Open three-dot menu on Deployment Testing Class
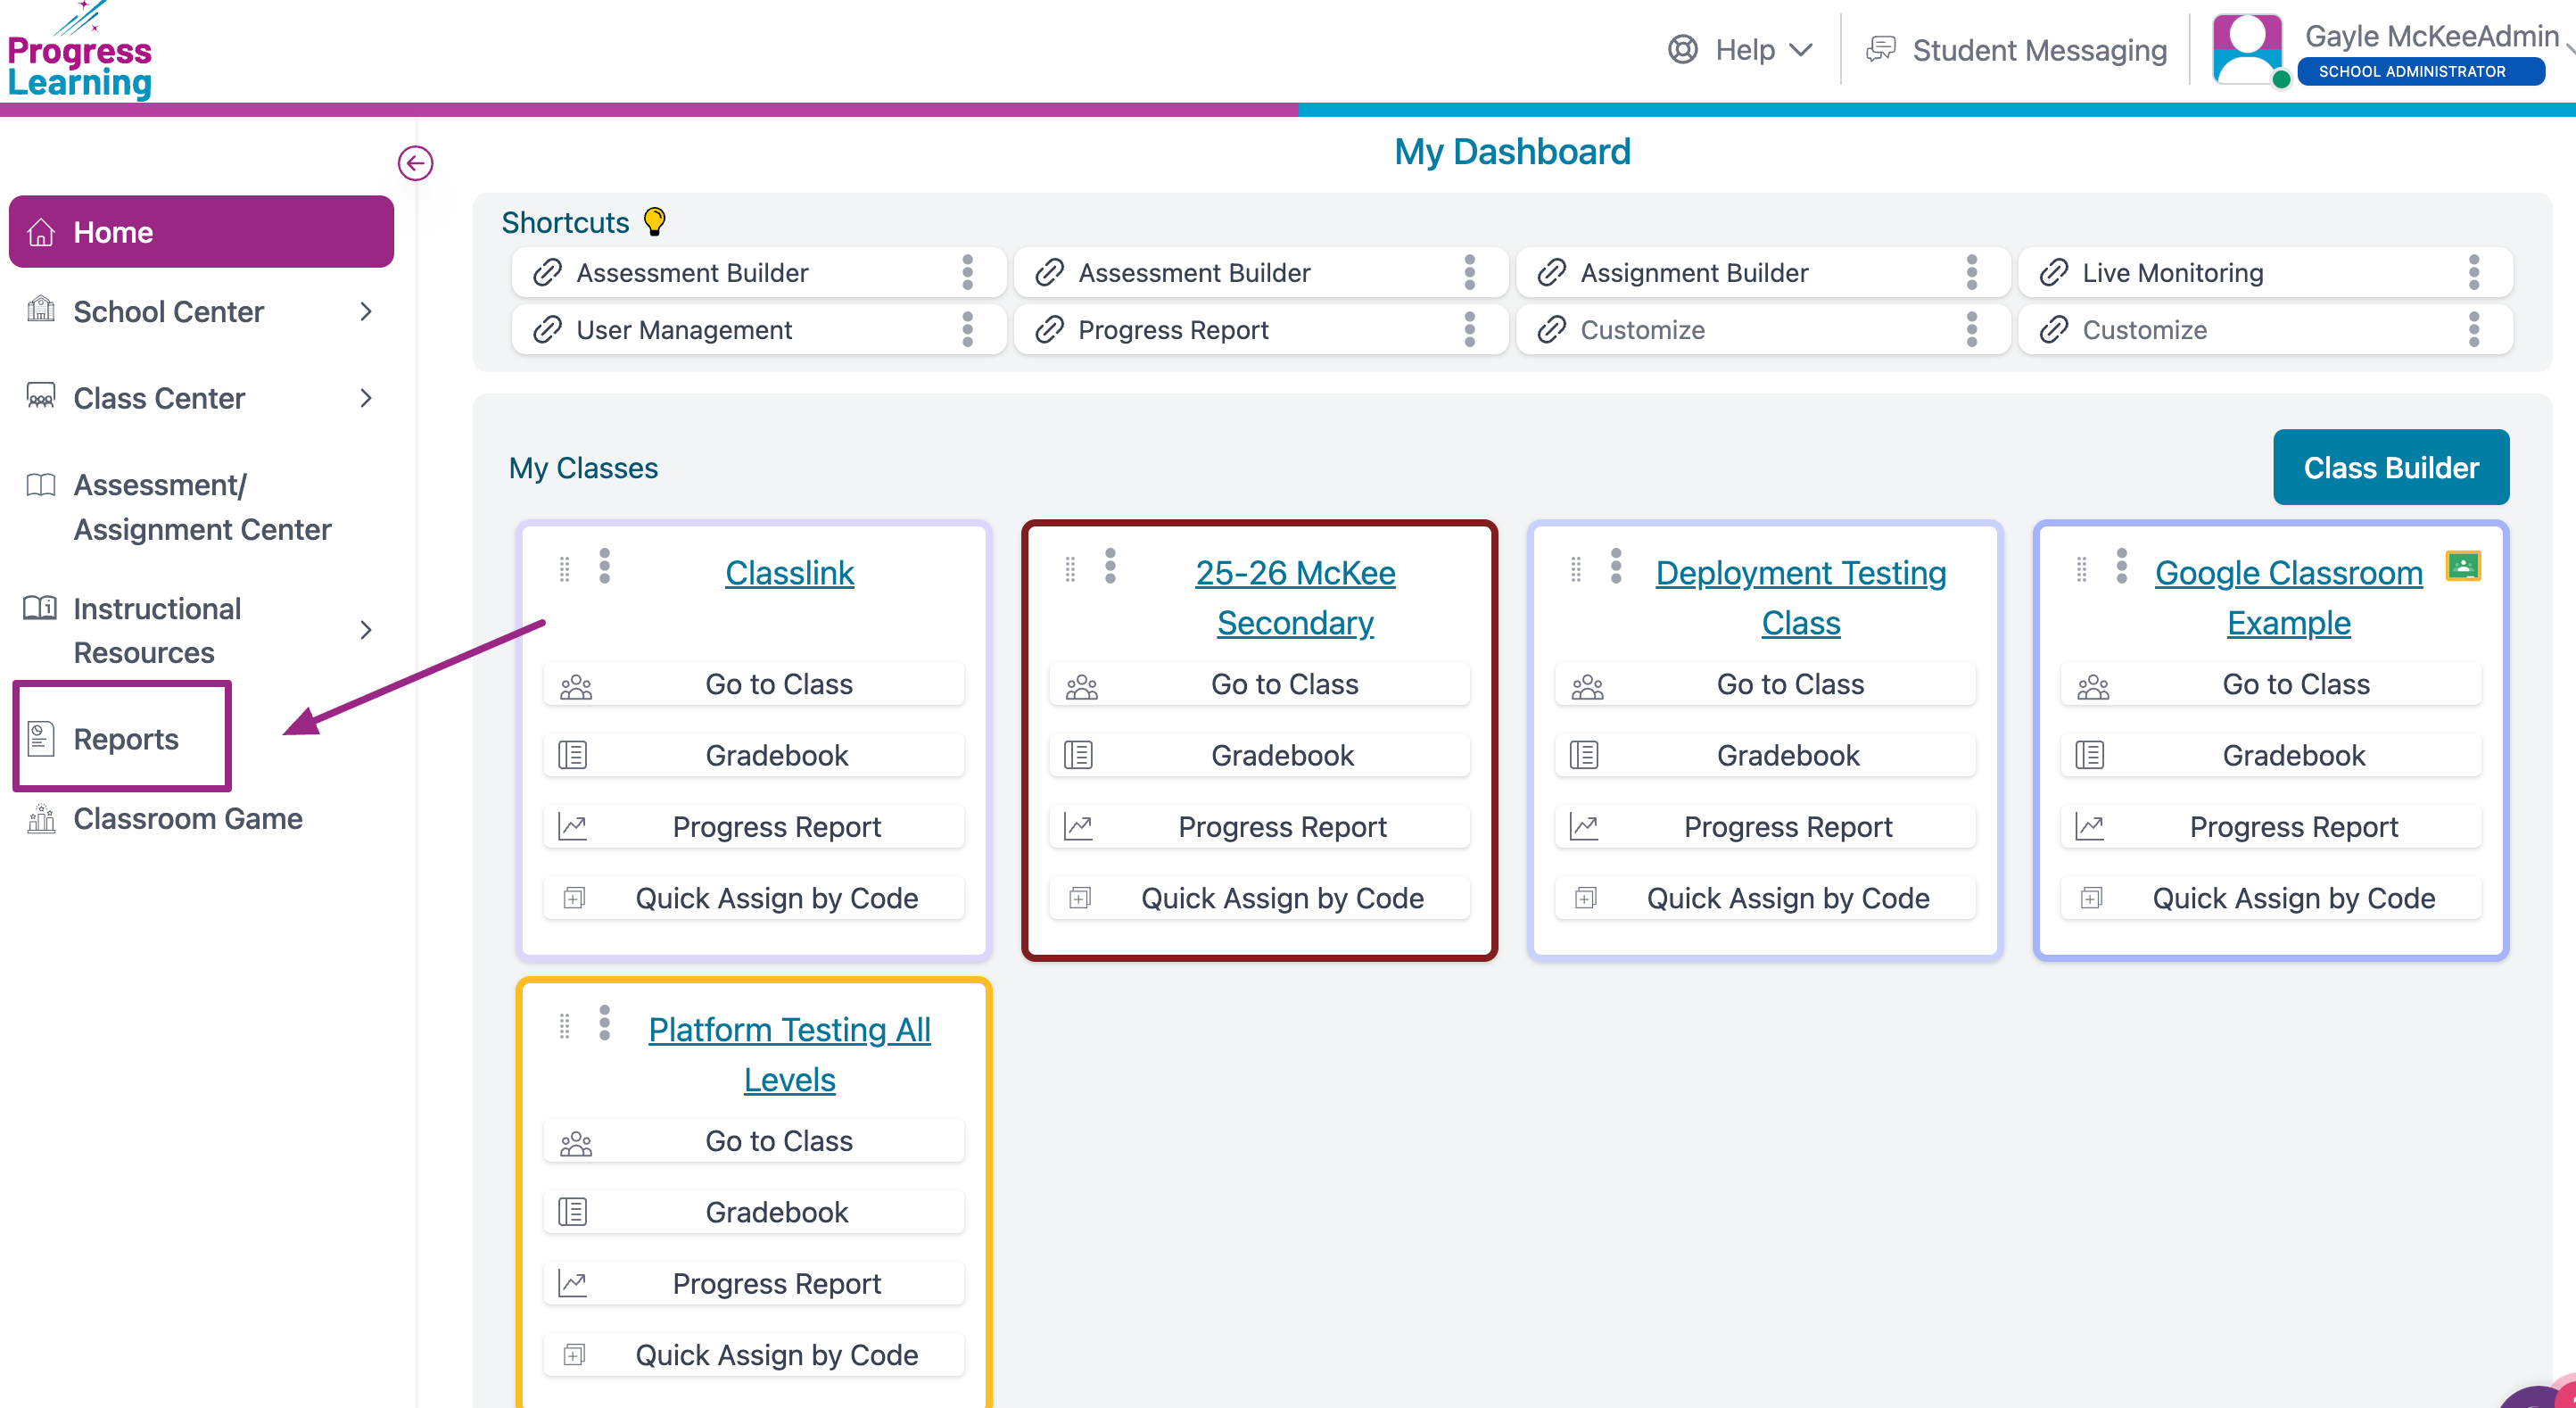The width and height of the screenshot is (2576, 1408). (x=1616, y=566)
